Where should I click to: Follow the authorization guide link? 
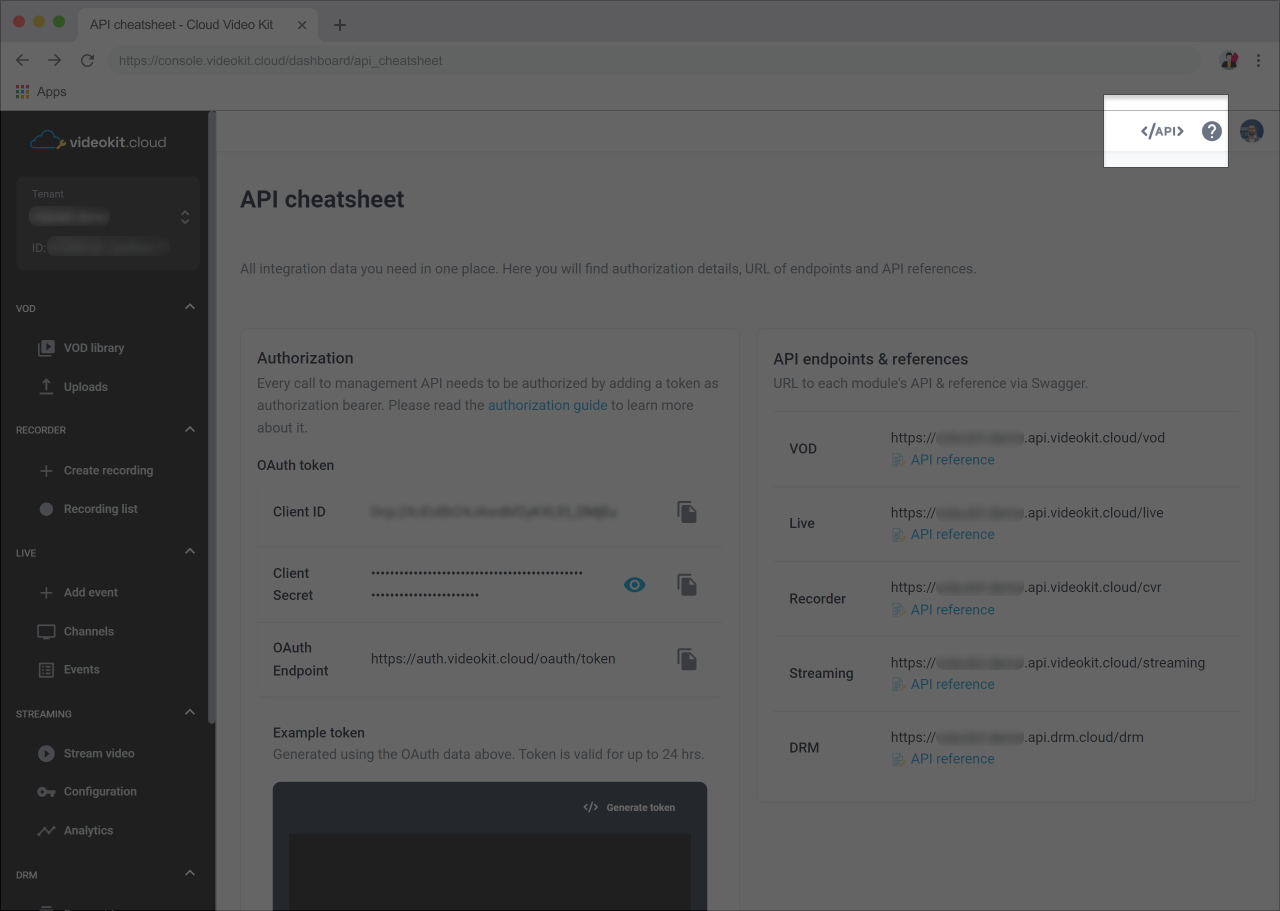point(547,405)
